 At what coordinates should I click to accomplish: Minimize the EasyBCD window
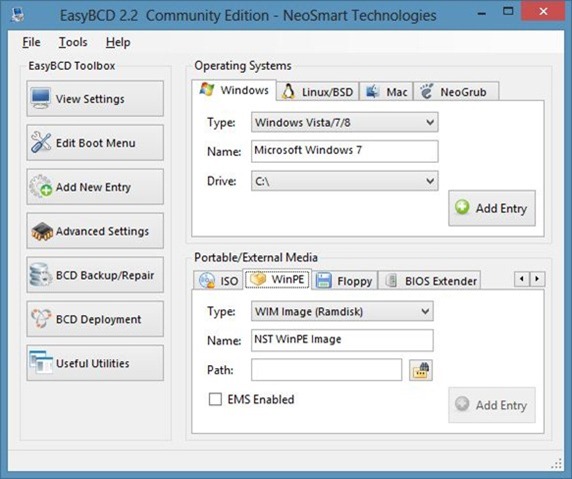(482, 13)
